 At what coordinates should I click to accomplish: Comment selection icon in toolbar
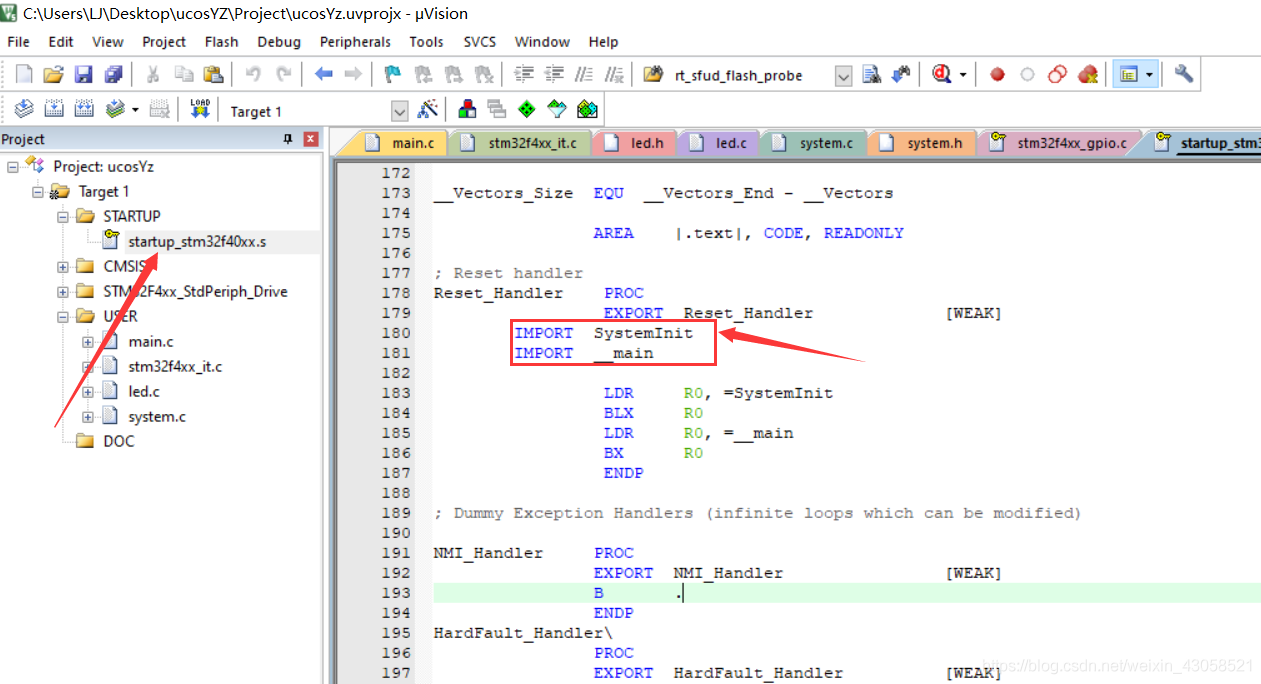(584, 74)
